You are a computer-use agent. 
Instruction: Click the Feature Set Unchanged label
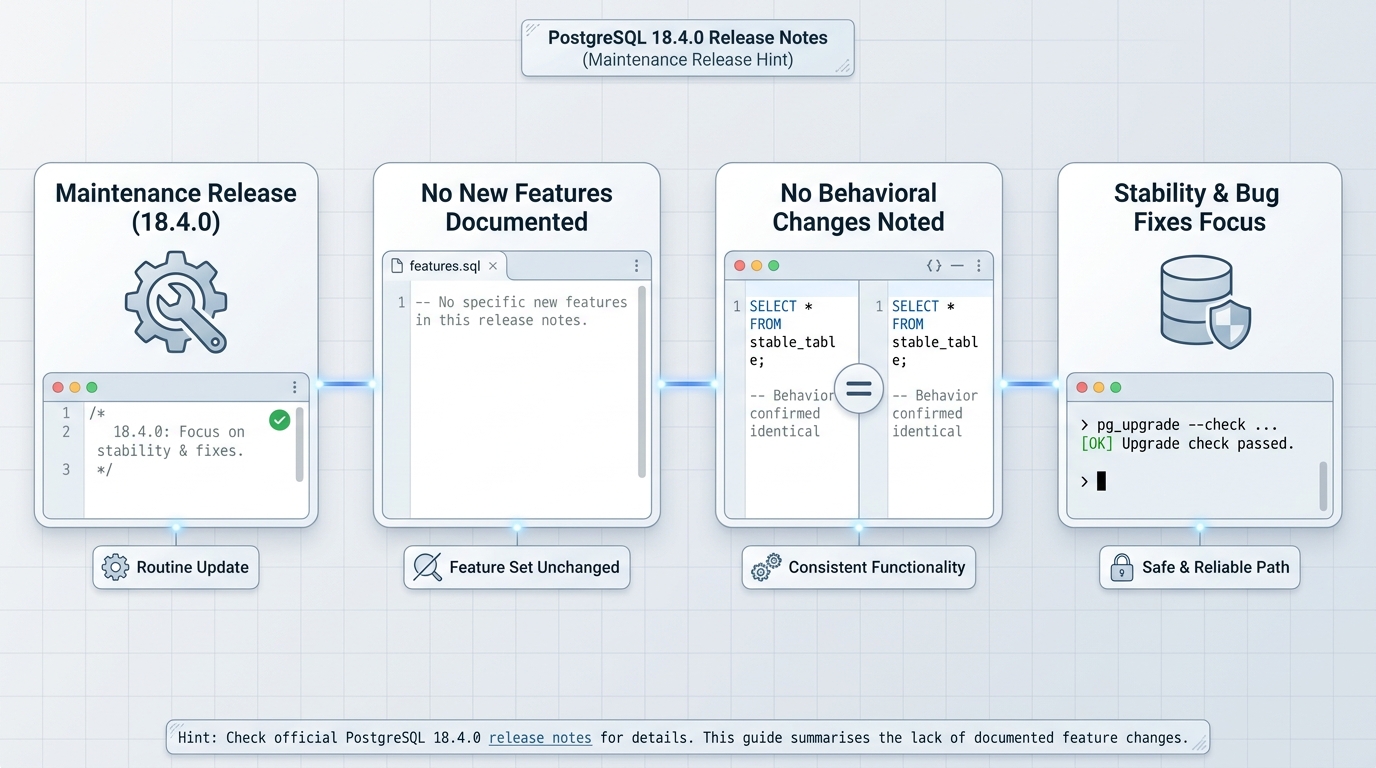(517, 567)
